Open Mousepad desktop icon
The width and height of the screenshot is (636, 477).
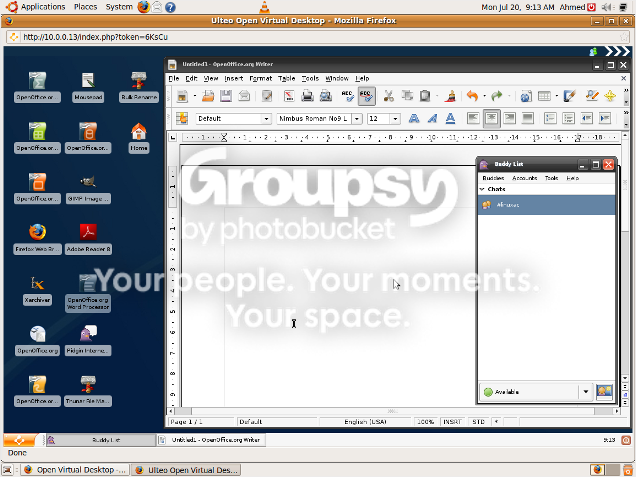tap(88, 87)
